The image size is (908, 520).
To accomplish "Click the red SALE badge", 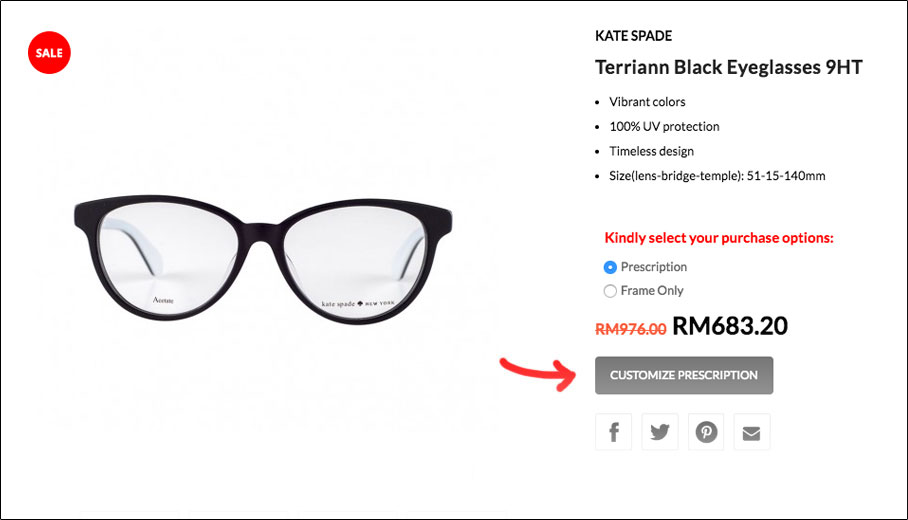I will point(49,53).
